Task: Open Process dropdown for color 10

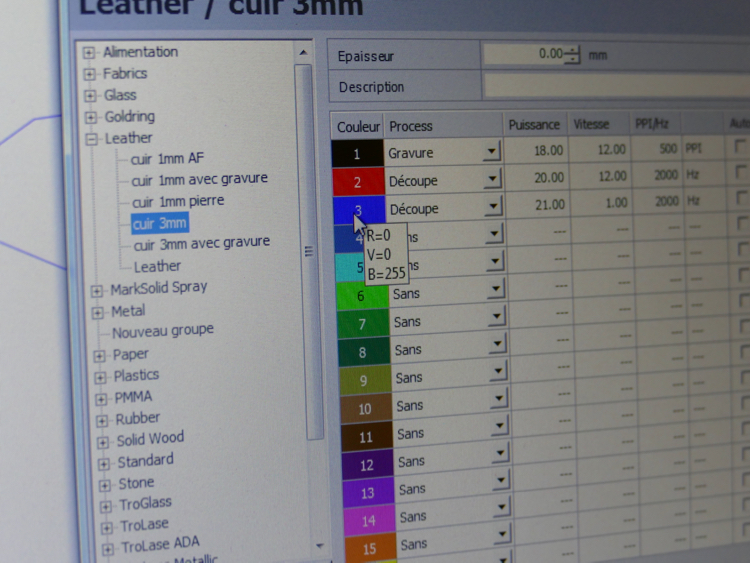Action: pos(499,398)
